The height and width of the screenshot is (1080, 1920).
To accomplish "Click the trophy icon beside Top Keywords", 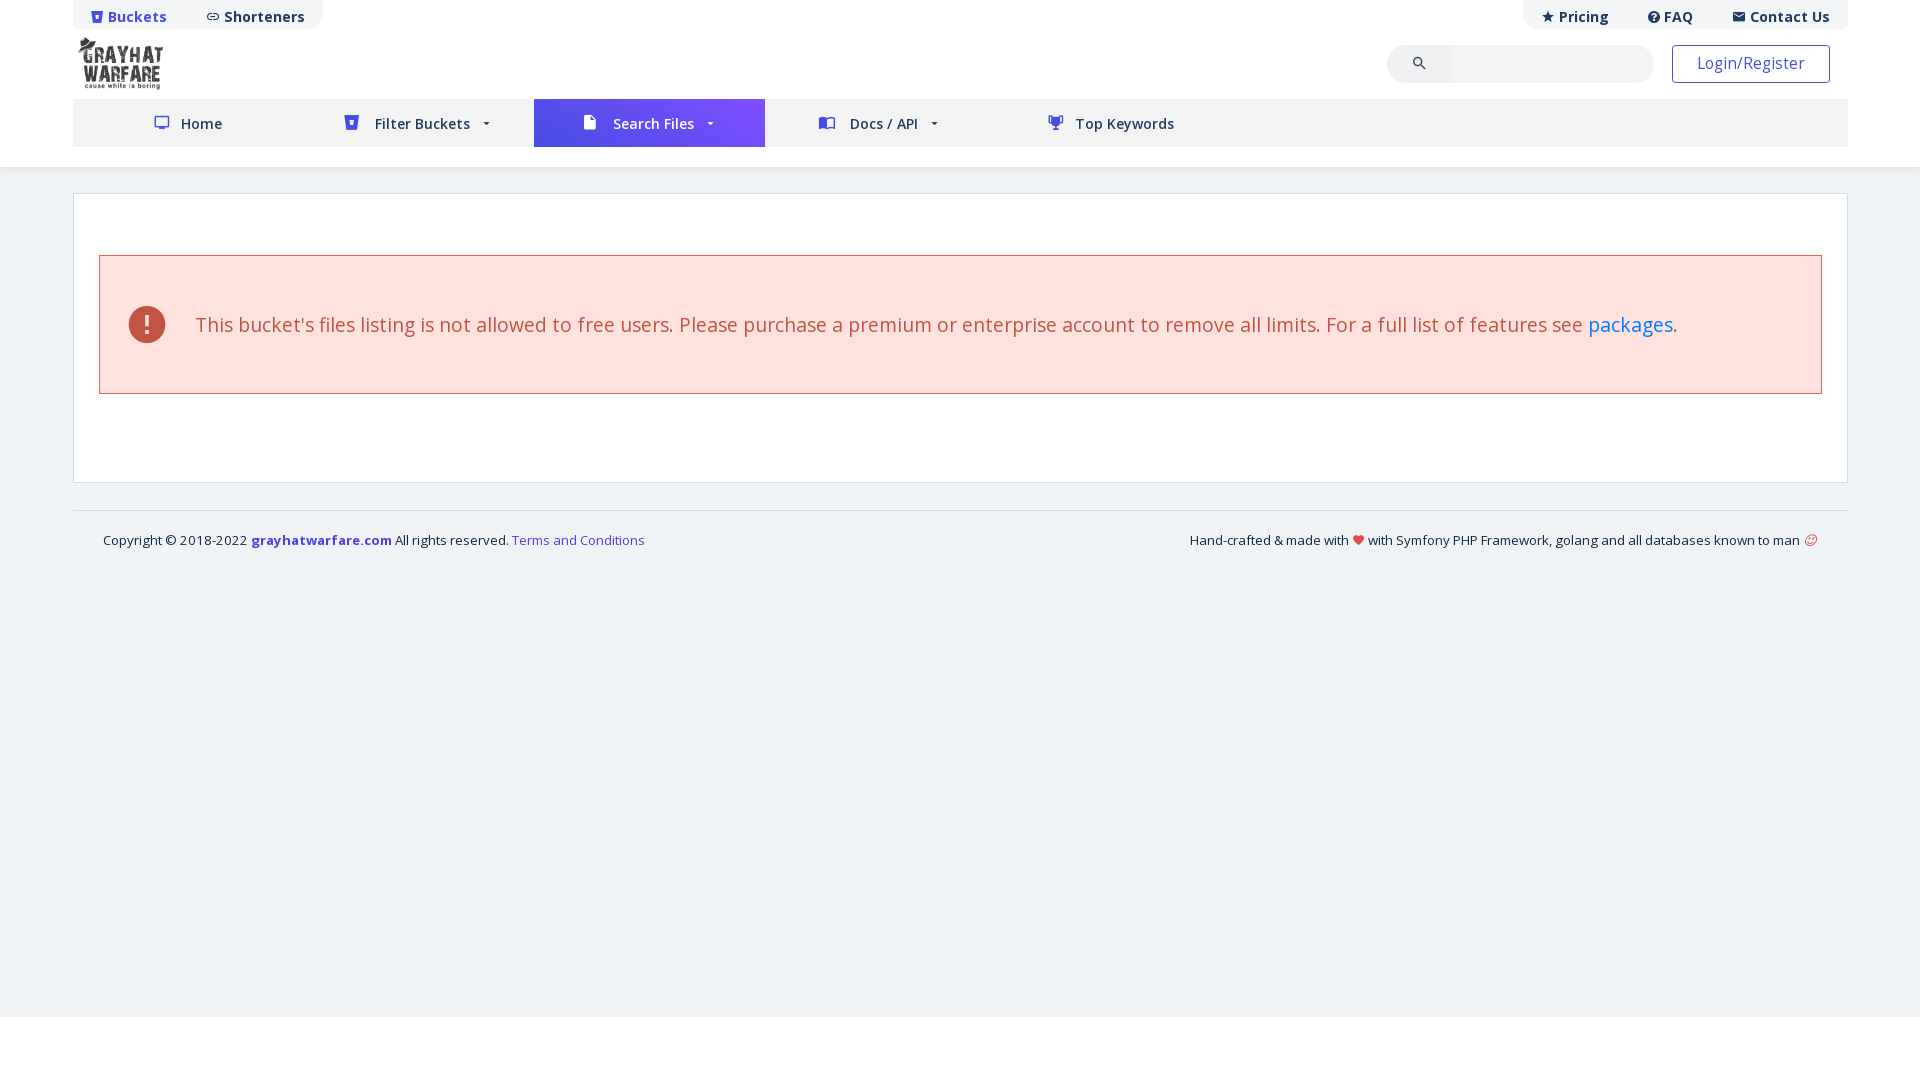I will pyautogui.click(x=1056, y=123).
